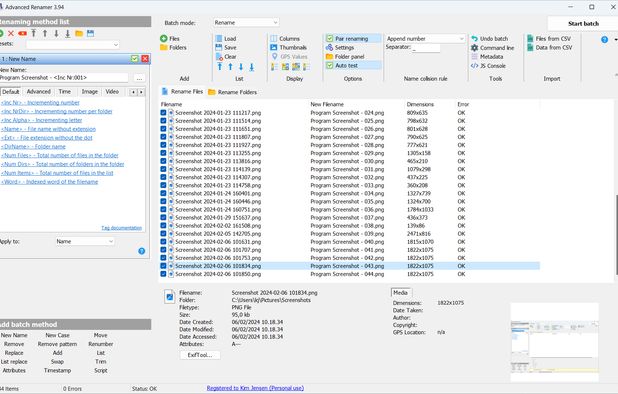Image resolution: width=618 pixels, height=394 pixels.
Task: Open the JS Console
Action: (x=488, y=66)
